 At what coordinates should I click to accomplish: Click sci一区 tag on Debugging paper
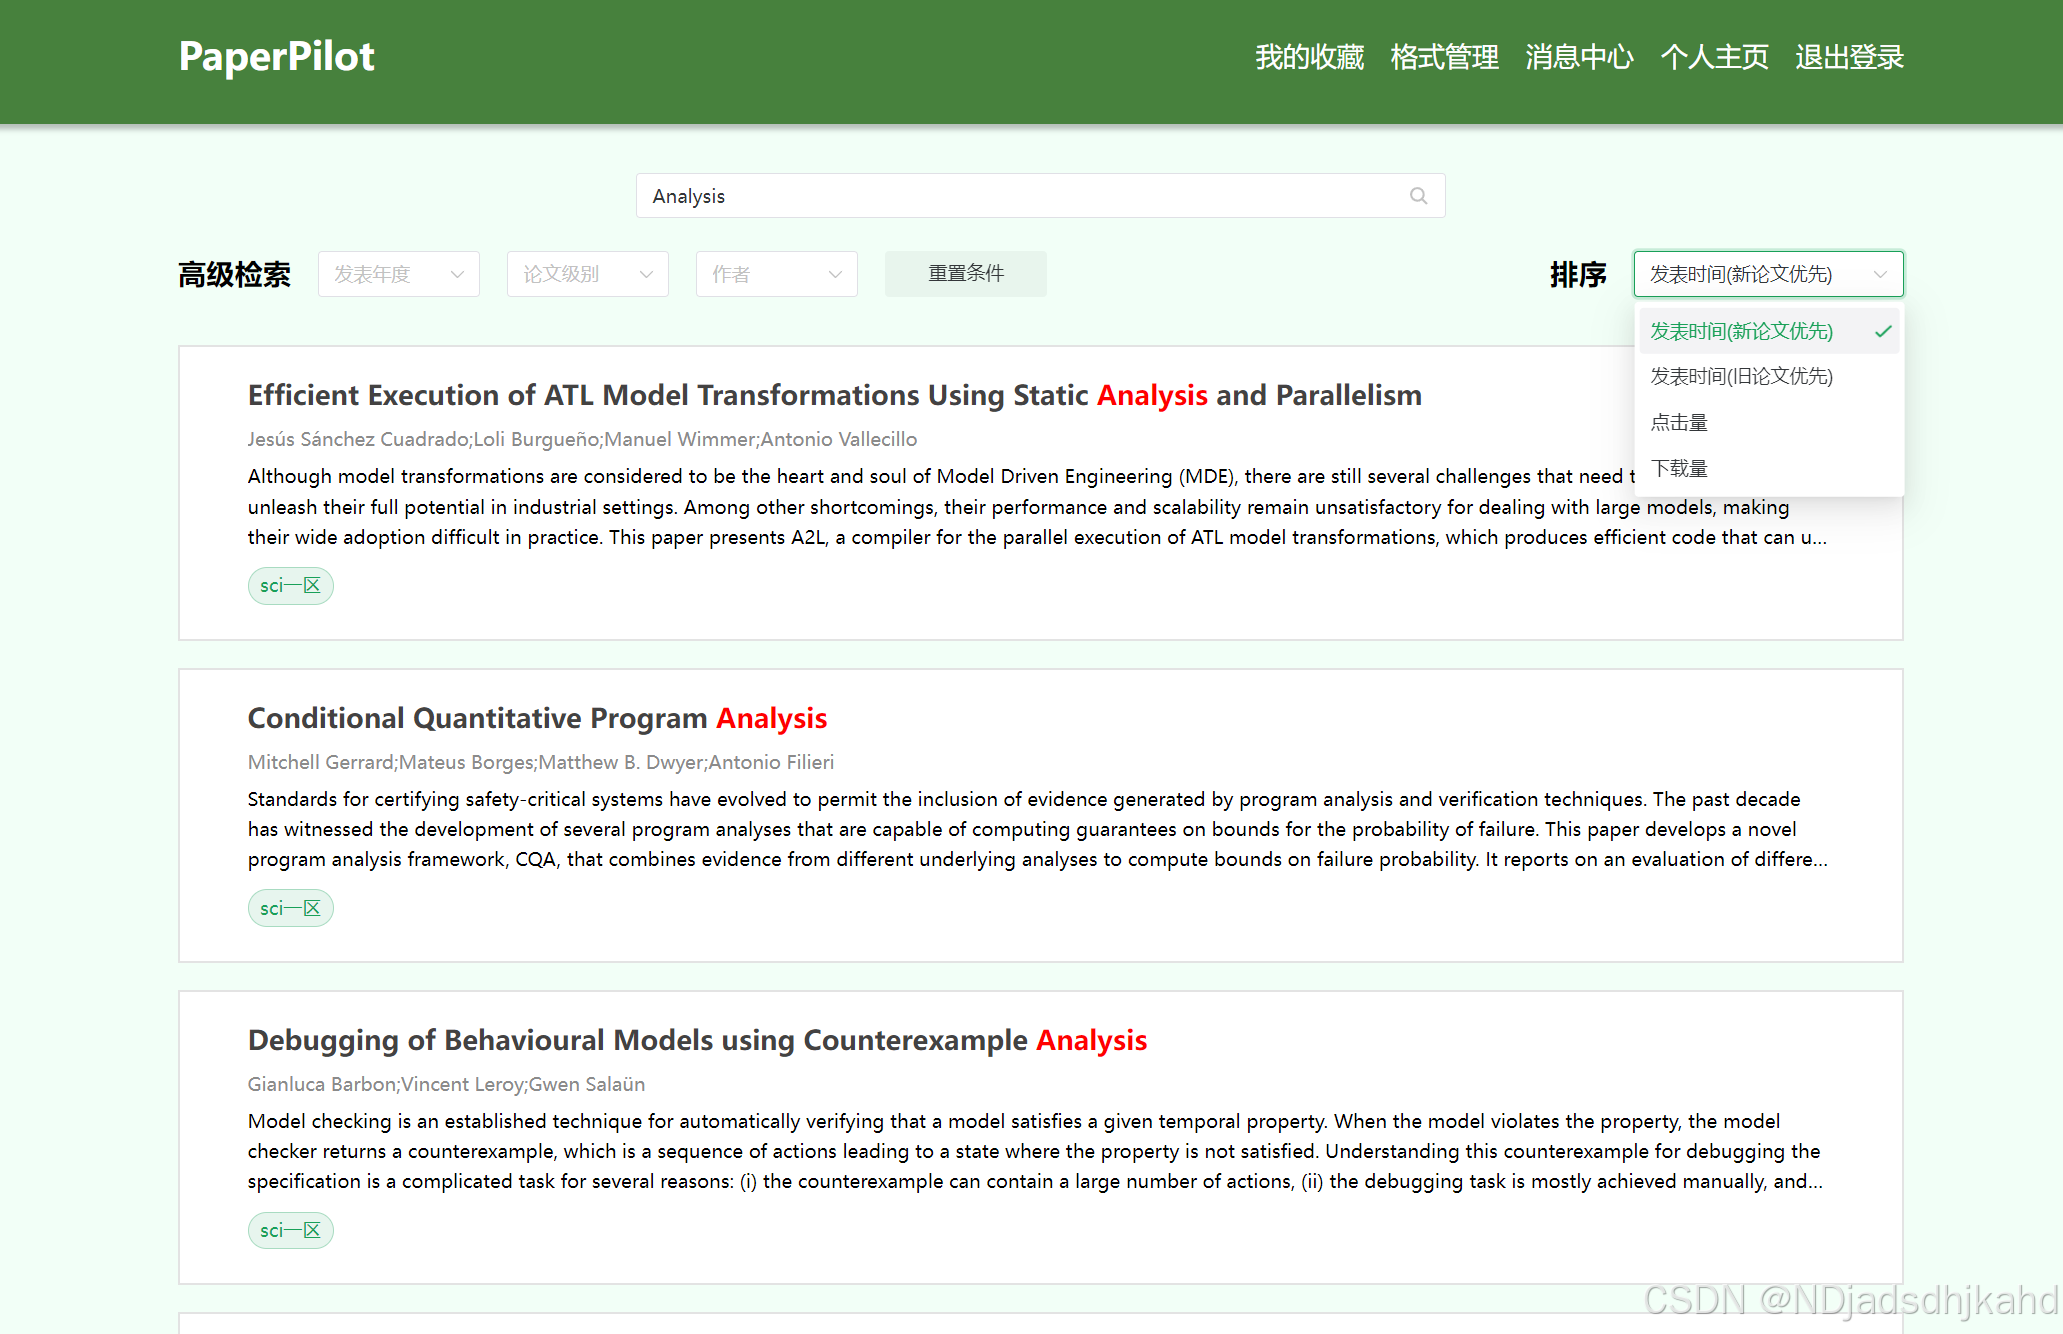coord(290,1230)
